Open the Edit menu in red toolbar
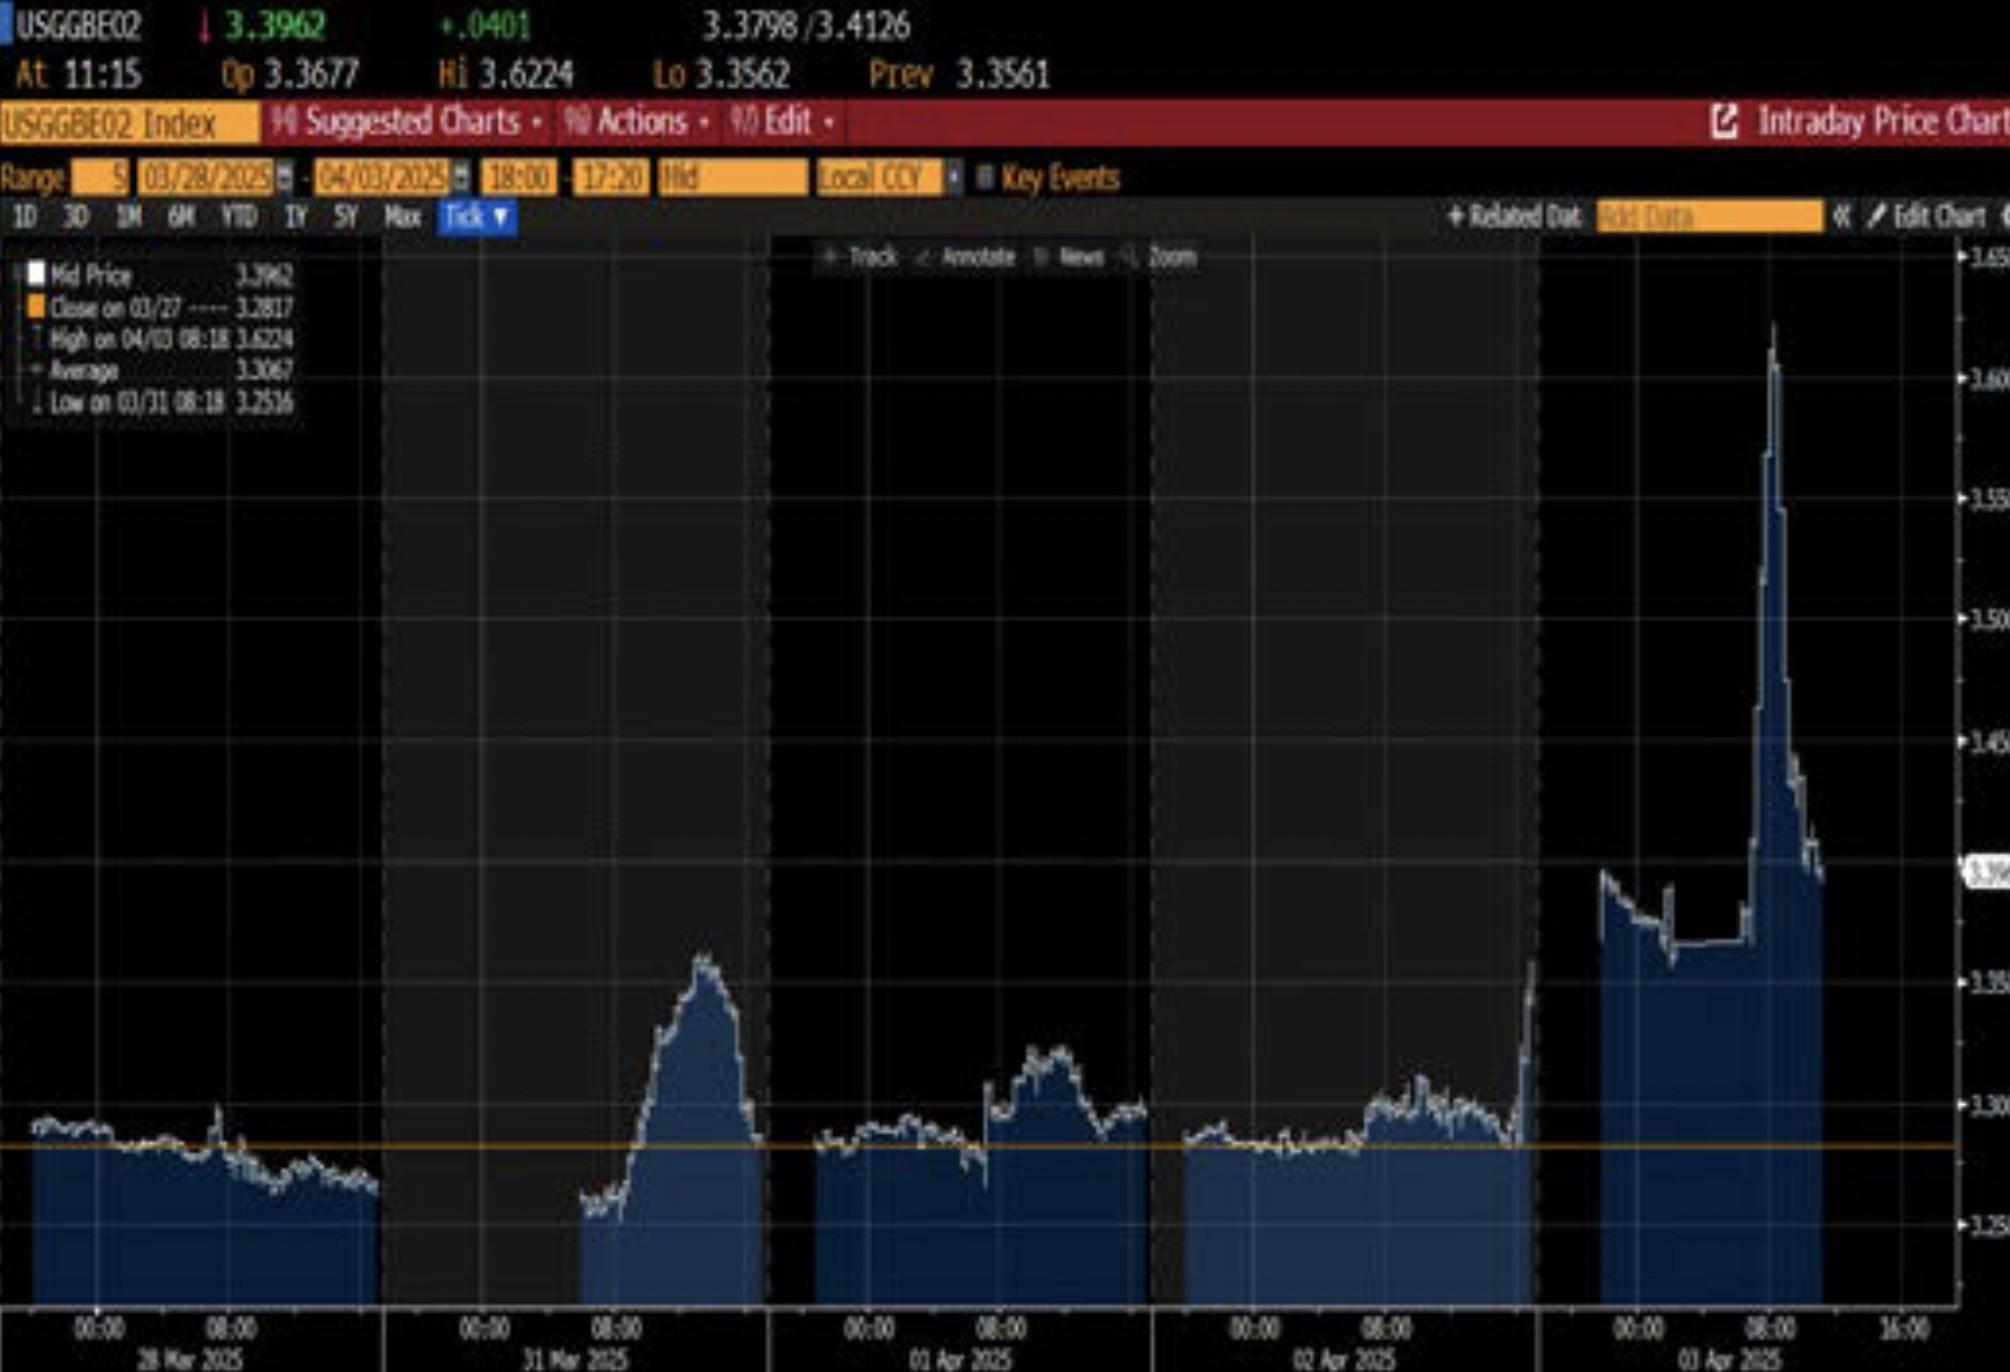2010x1372 pixels. [x=787, y=122]
